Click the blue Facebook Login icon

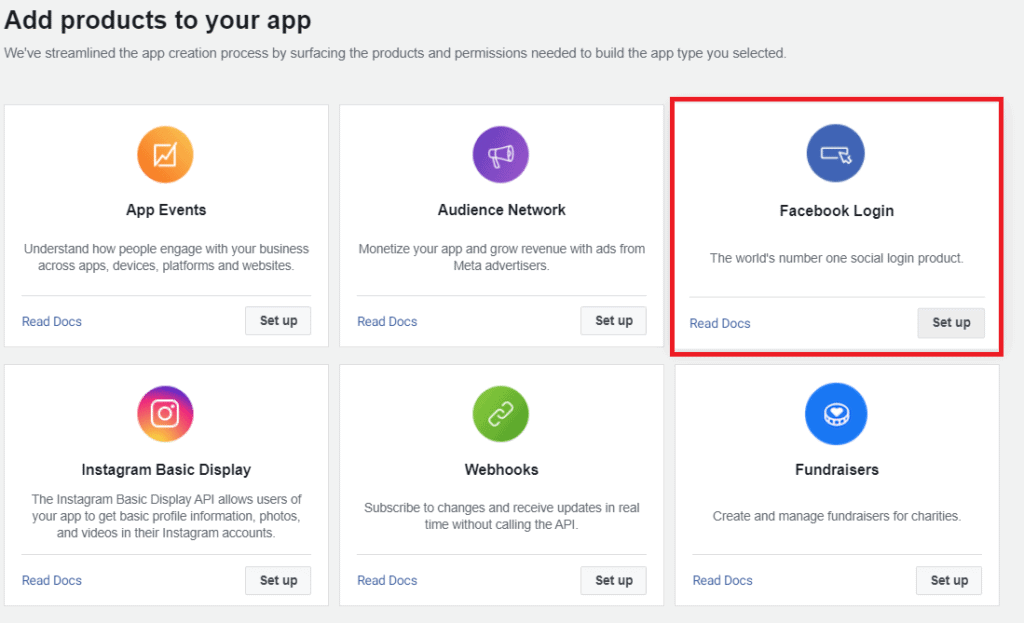click(x=836, y=153)
